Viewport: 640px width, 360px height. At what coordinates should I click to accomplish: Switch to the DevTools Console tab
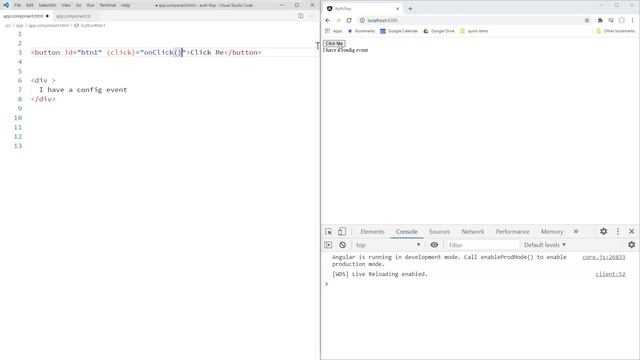pos(407,231)
